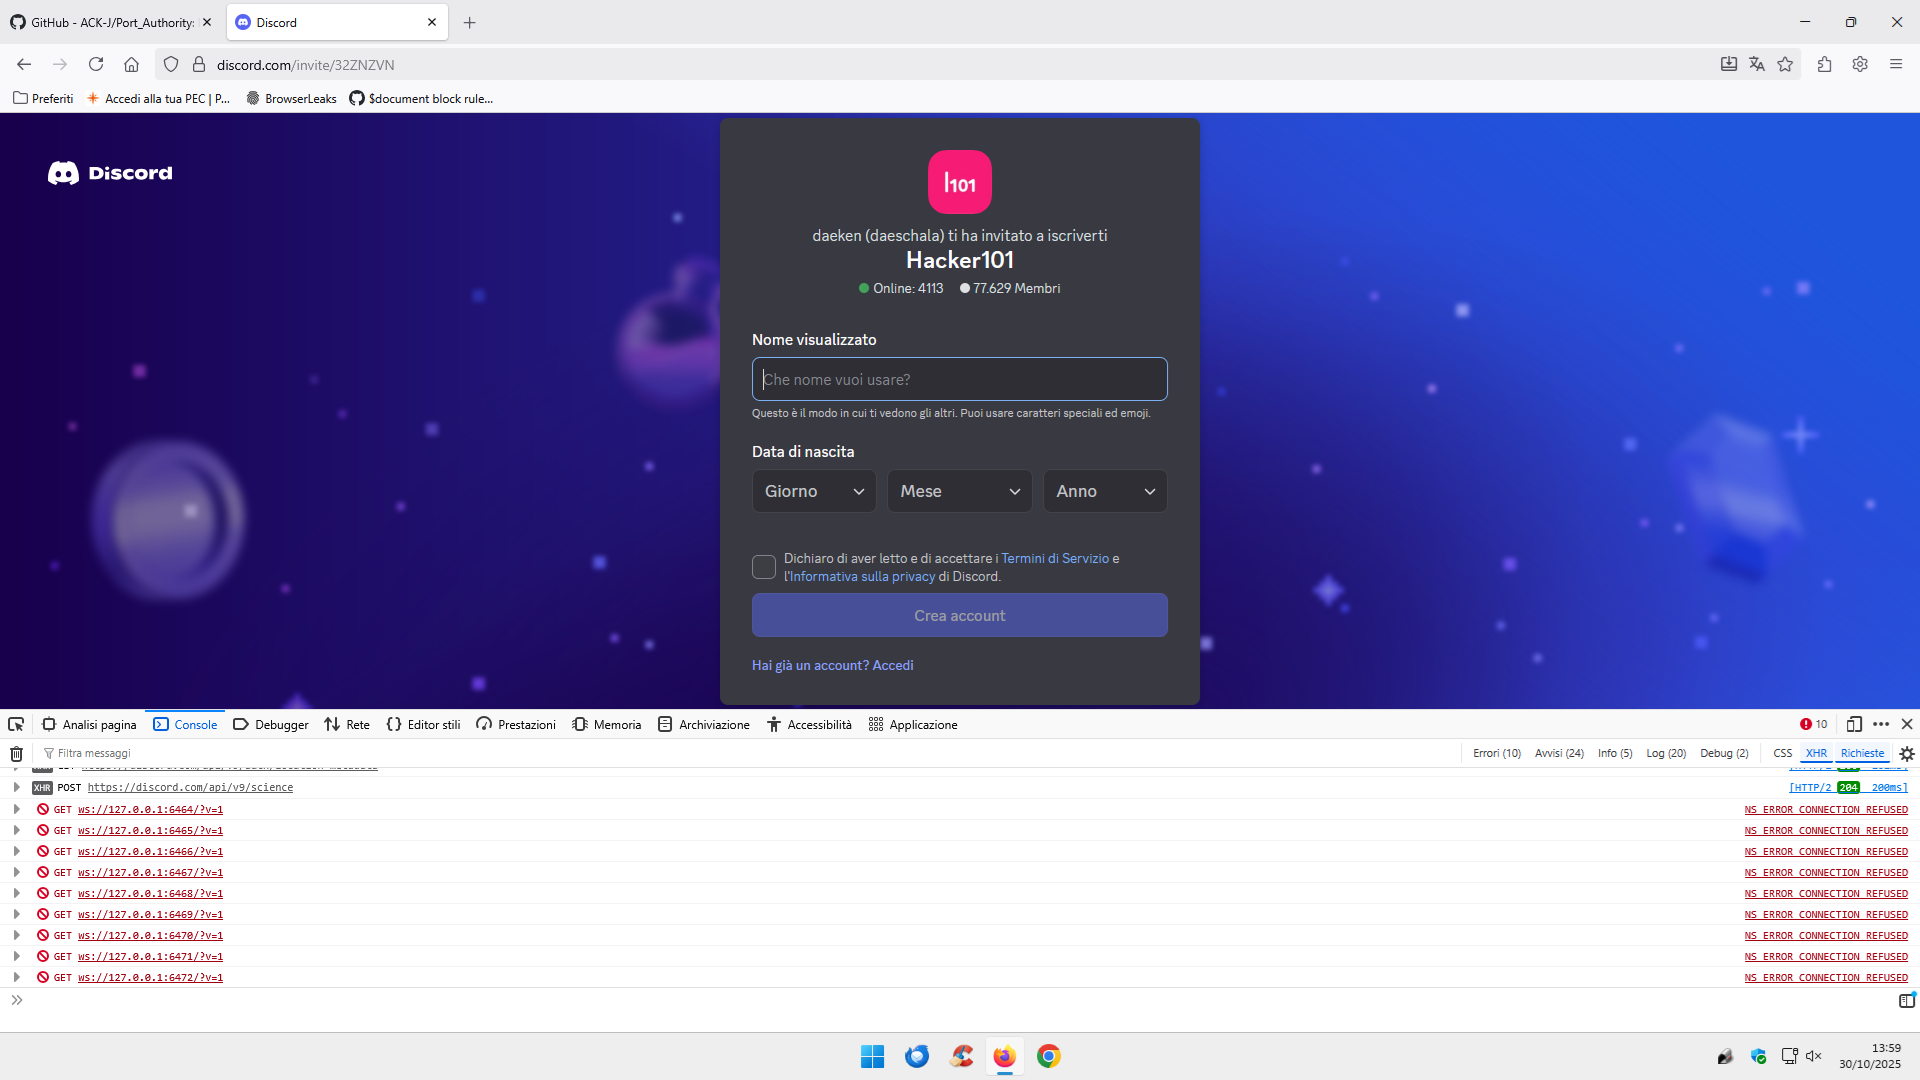Follow the 'Hai già un account? Accedi' link

[x=832, y=665]
